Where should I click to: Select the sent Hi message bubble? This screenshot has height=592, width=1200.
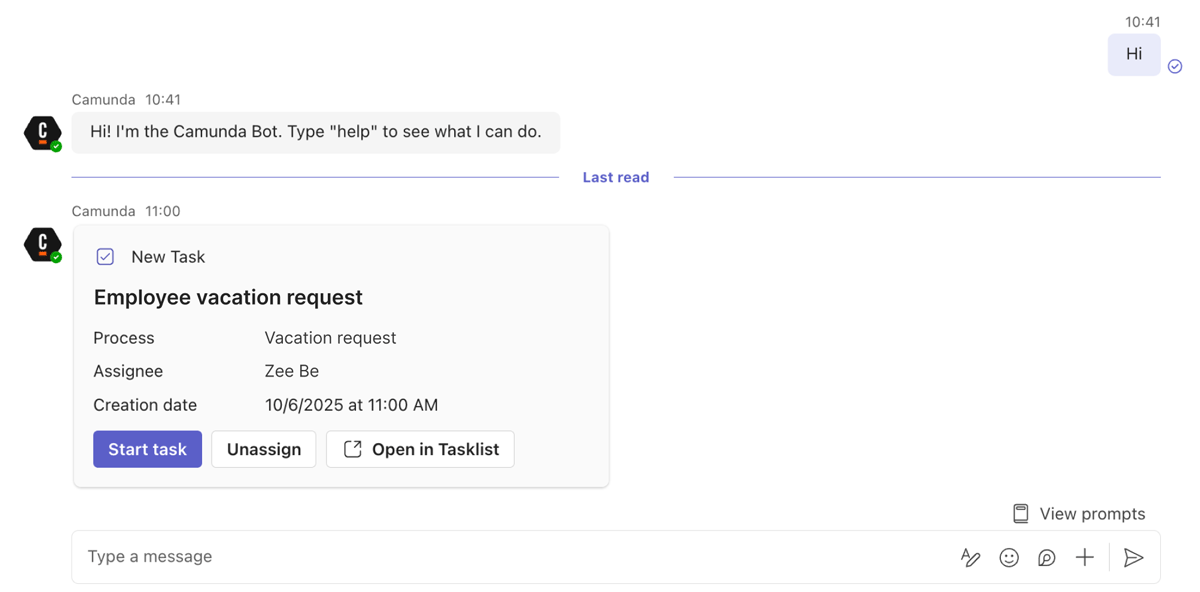point(1134,54)
